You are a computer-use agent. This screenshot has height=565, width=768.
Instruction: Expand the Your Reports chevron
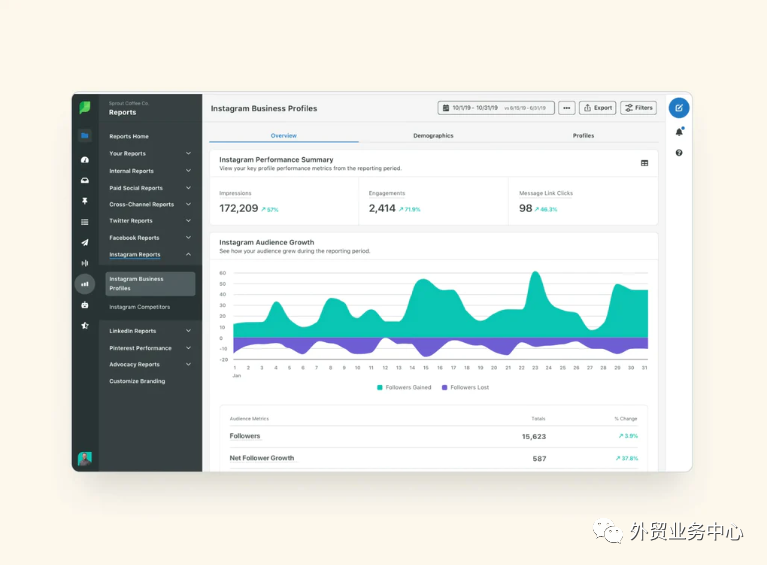pos(189,153)
